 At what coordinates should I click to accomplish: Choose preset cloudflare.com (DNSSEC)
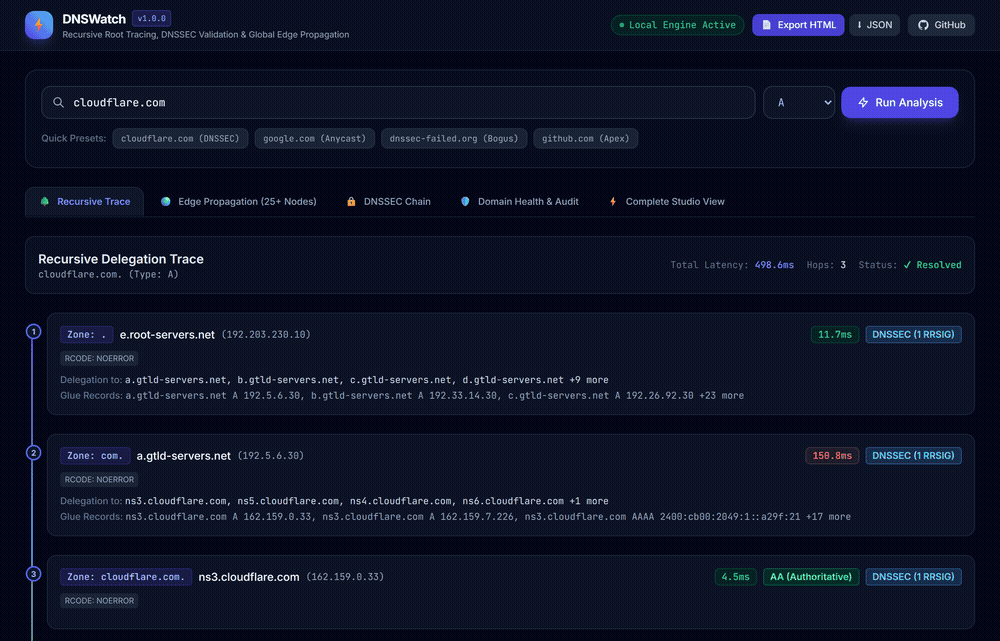pos(180,138)
